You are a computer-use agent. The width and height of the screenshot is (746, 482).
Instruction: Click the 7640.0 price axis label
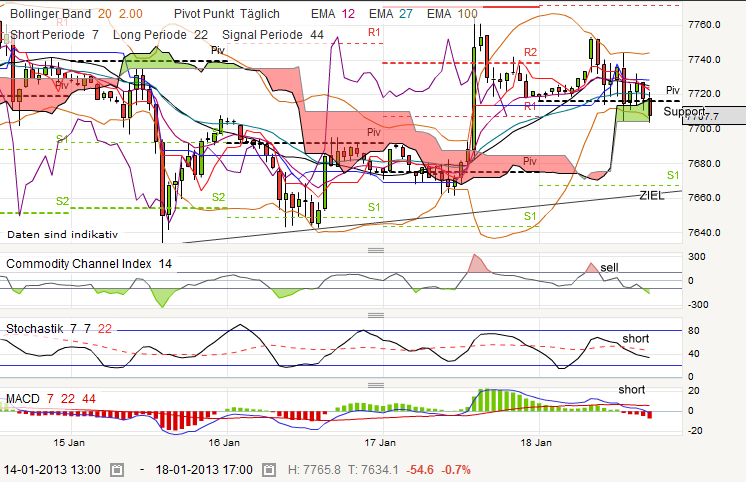coord(704,233)
